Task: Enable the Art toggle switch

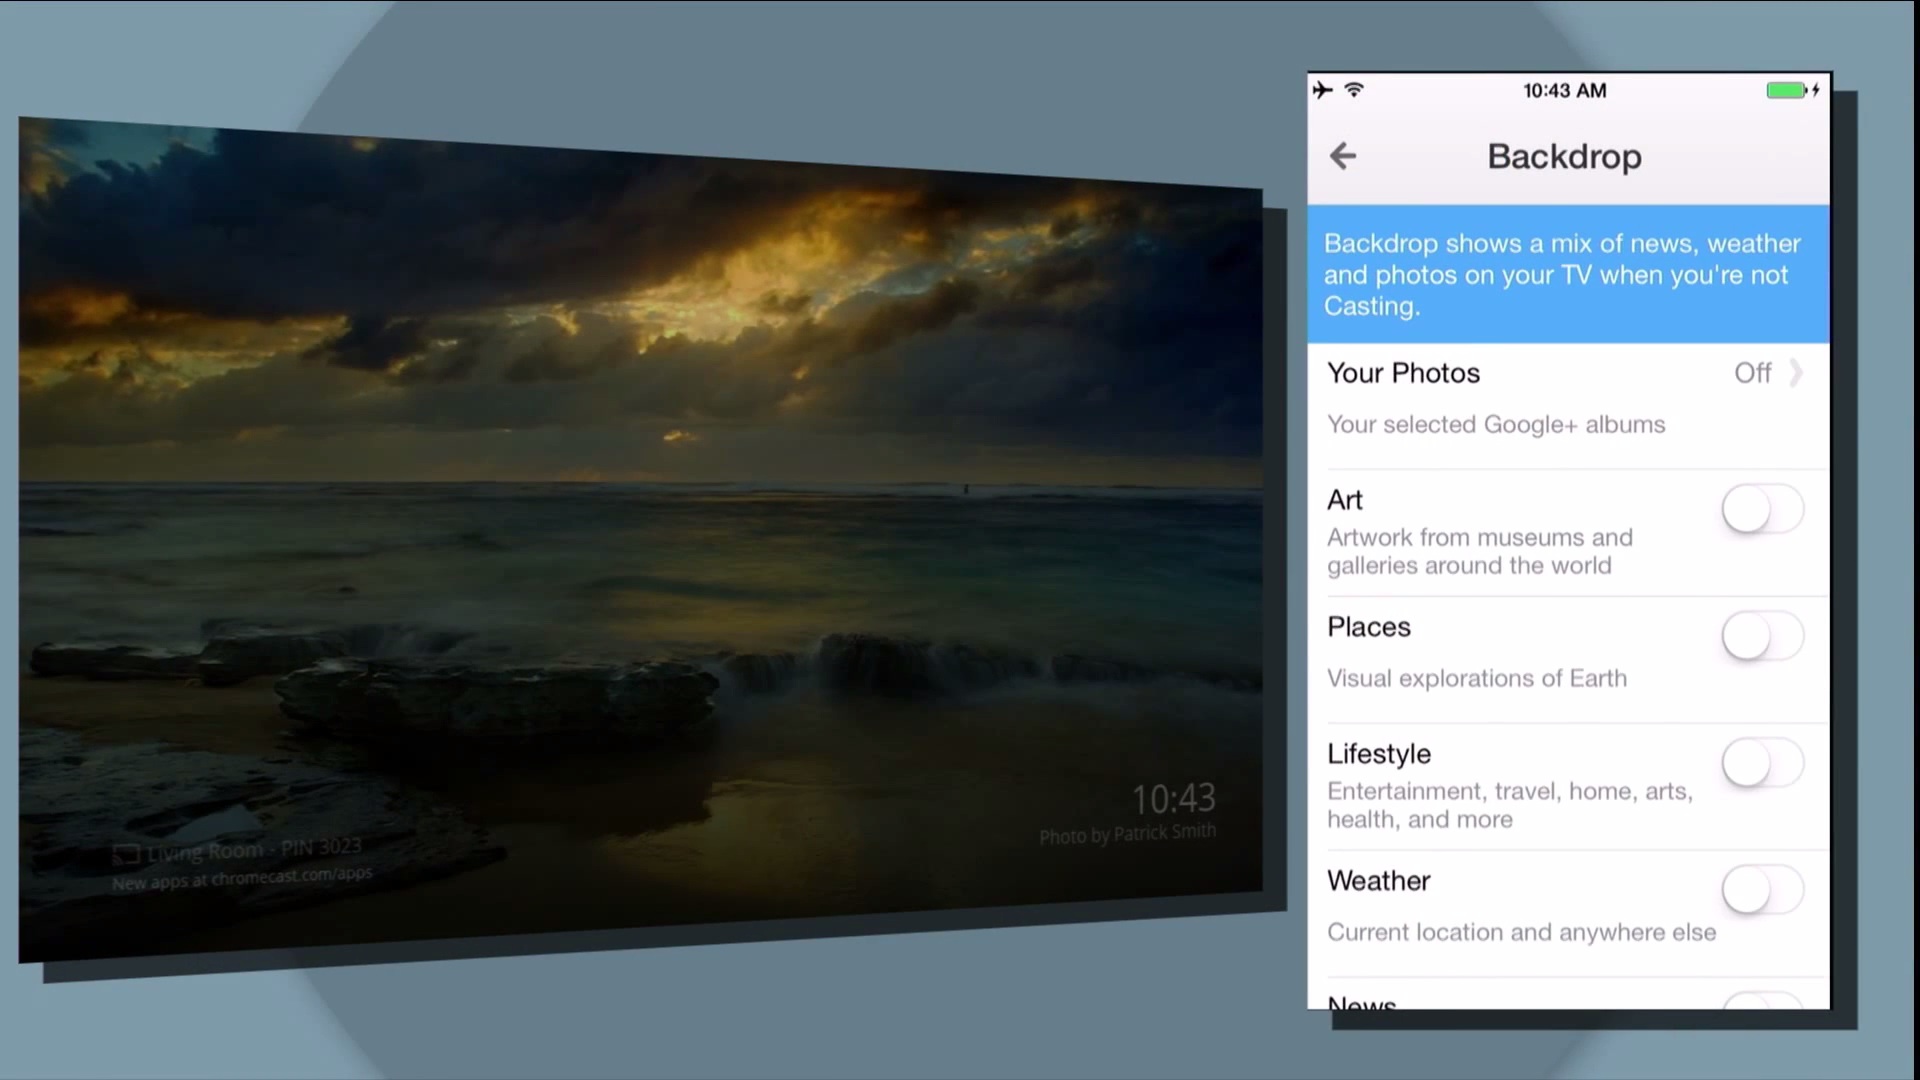Action: coord(1762,510)
